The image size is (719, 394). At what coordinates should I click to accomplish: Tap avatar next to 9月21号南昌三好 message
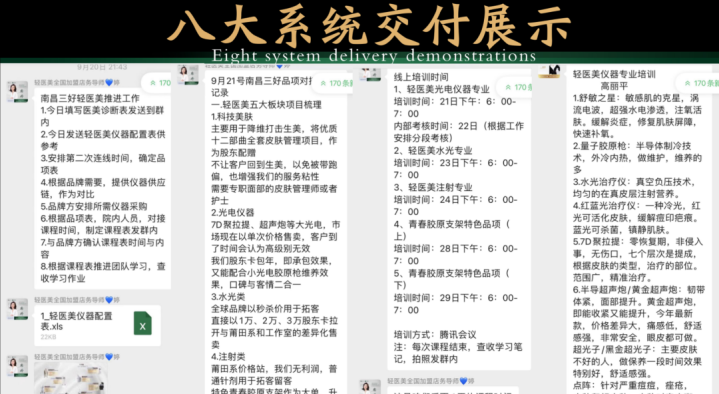(188, 75)
